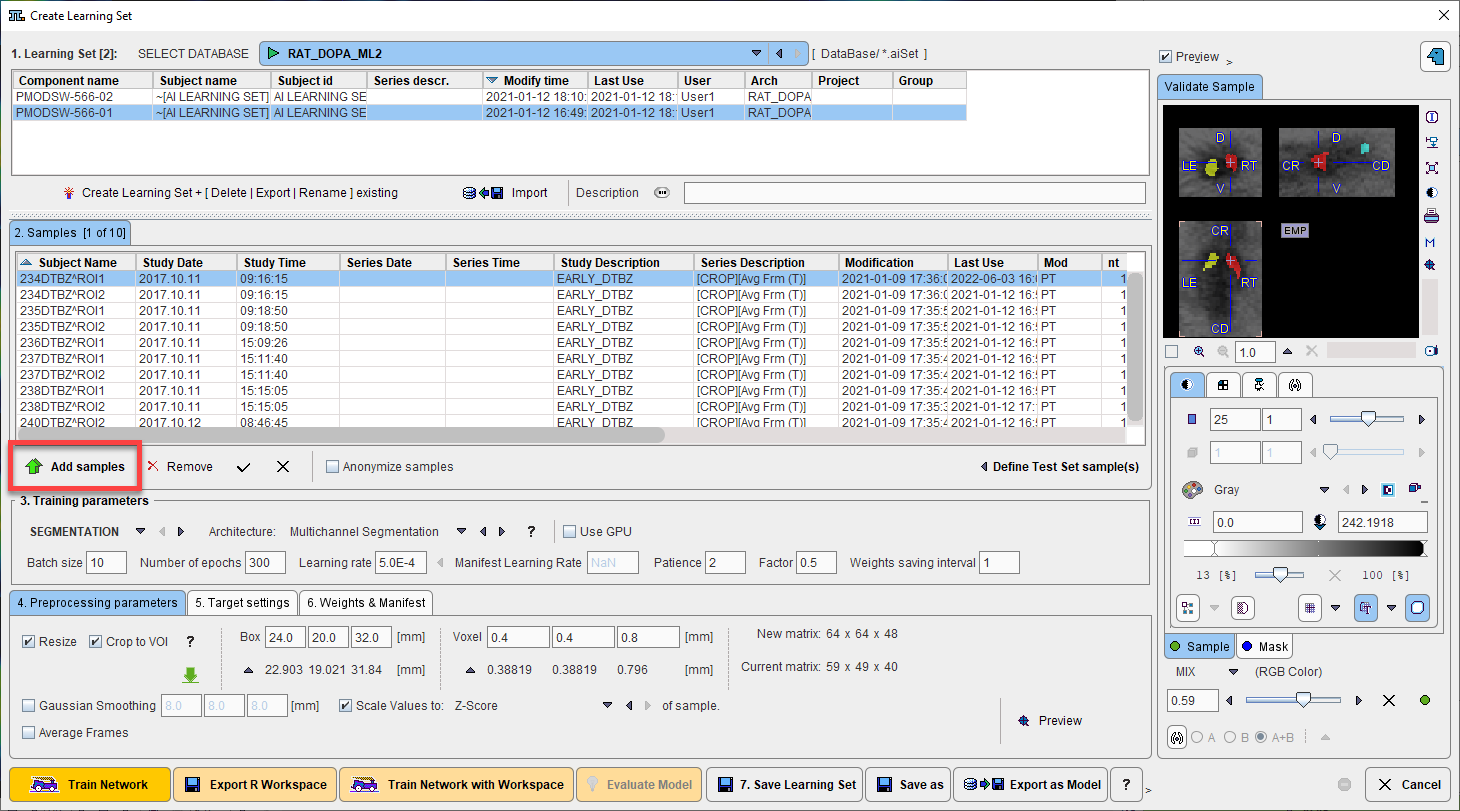Open Define Test Set sample(s)
Viewport: 1460px width, 811px height.
coord(1059,467)
